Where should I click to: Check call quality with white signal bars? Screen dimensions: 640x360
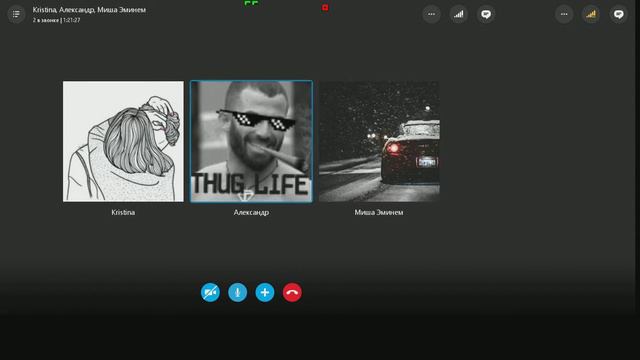[459, 14]
